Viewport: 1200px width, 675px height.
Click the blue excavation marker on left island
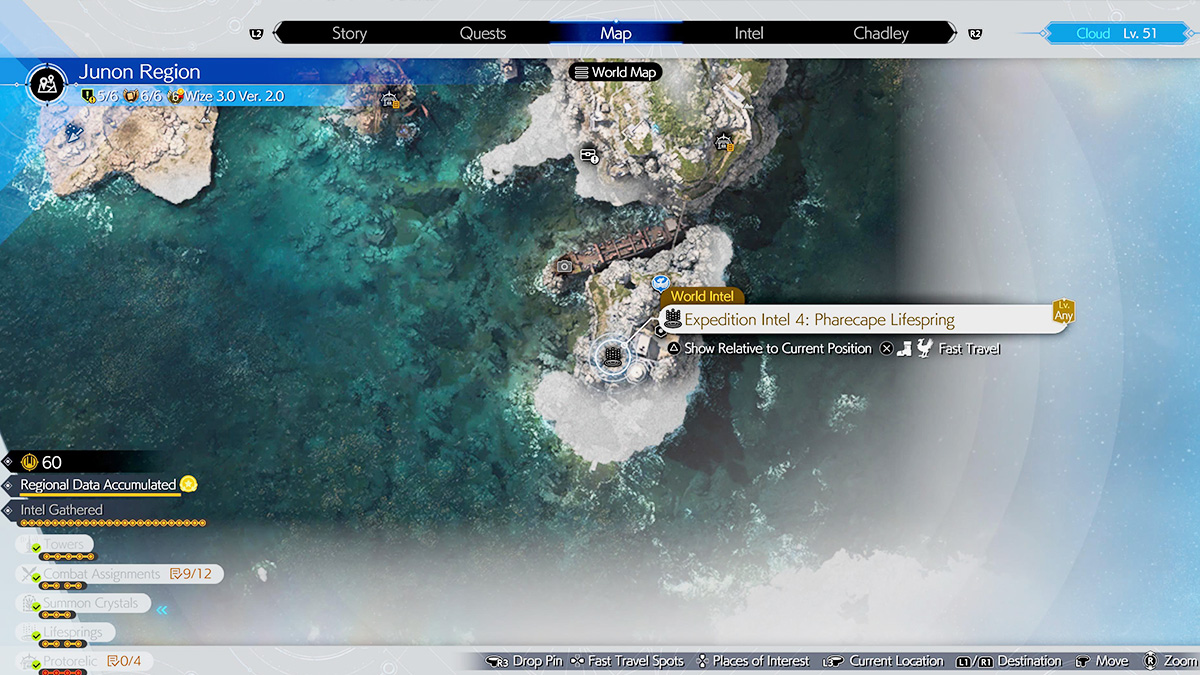coord(72,130)
